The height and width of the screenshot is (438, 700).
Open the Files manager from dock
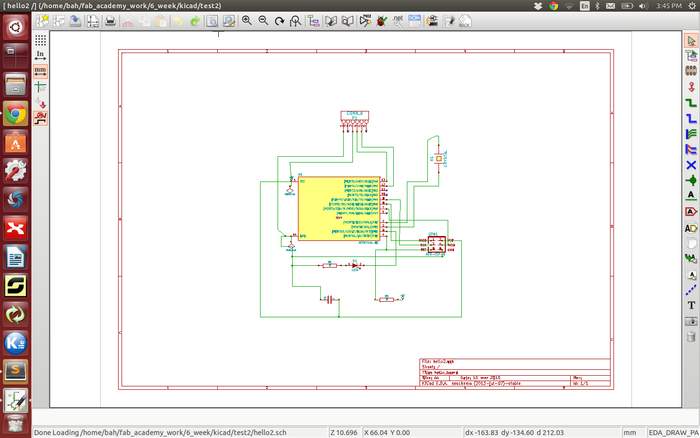pos(16,85)
